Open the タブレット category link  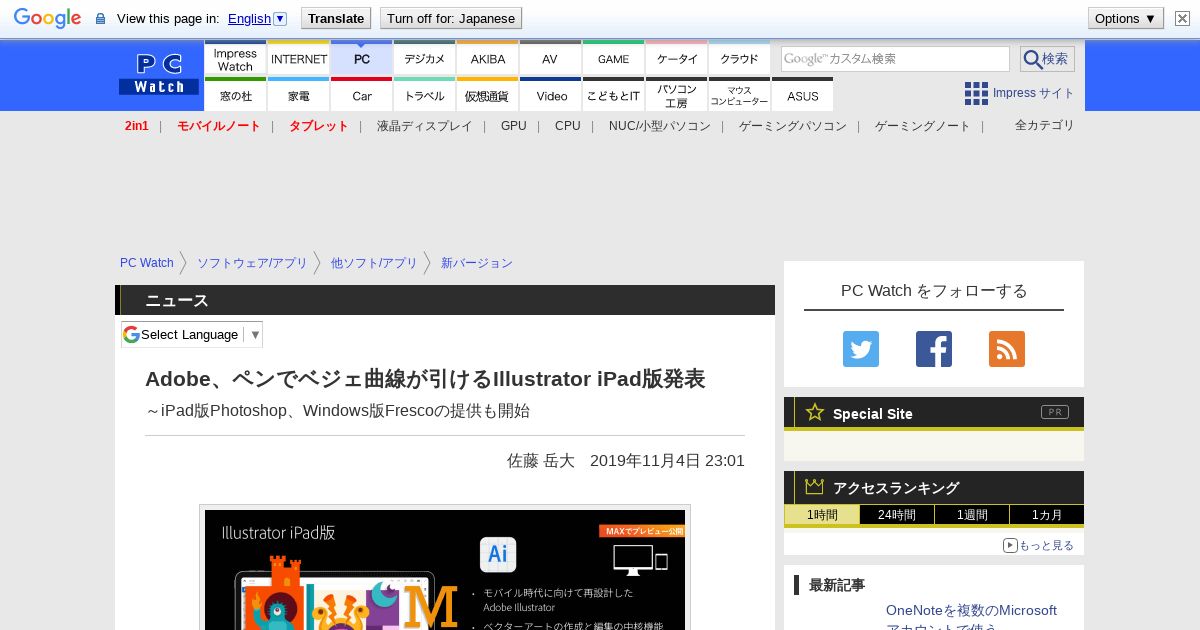click(x=318, y=126)
